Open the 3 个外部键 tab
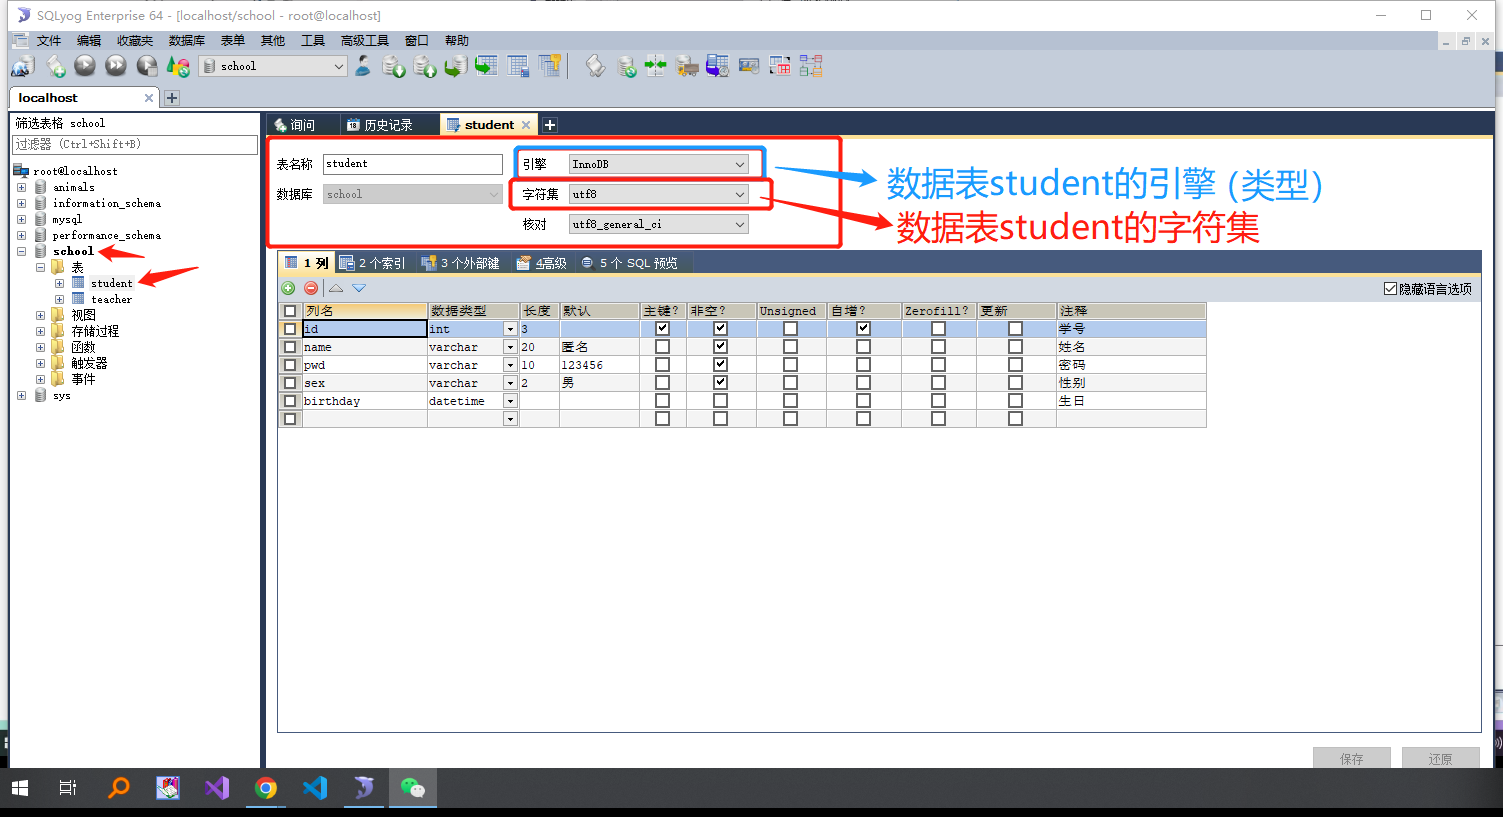 [461, 263]
